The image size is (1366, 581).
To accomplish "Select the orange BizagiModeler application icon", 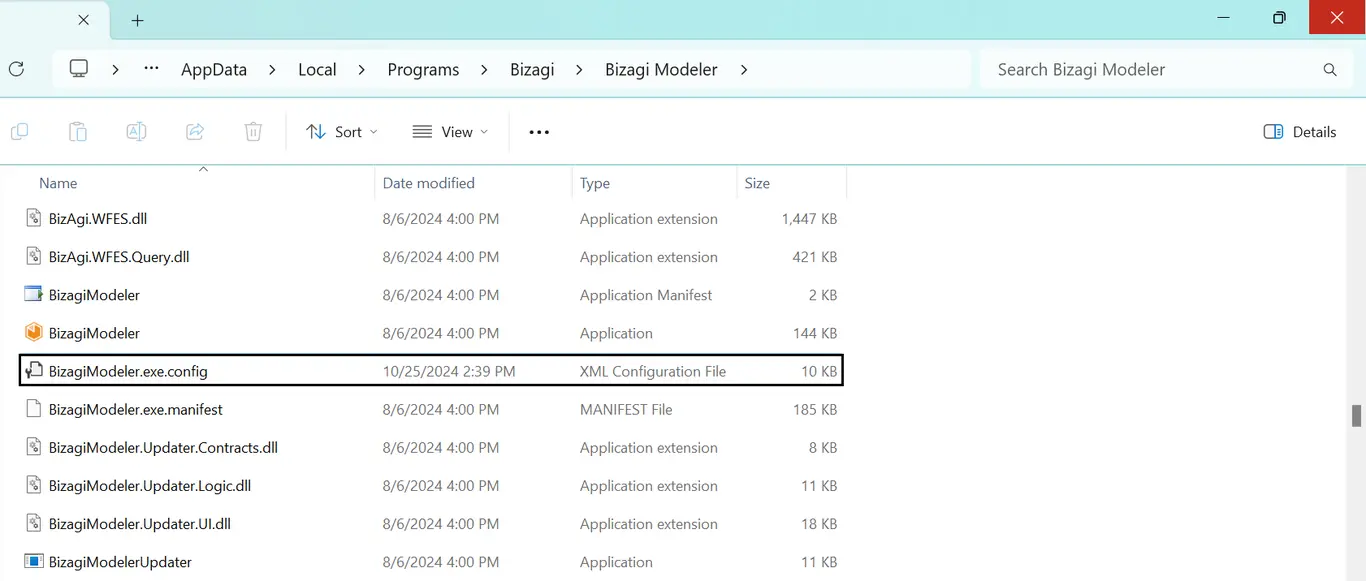I will pyautogui.click(x=33, y=333).
